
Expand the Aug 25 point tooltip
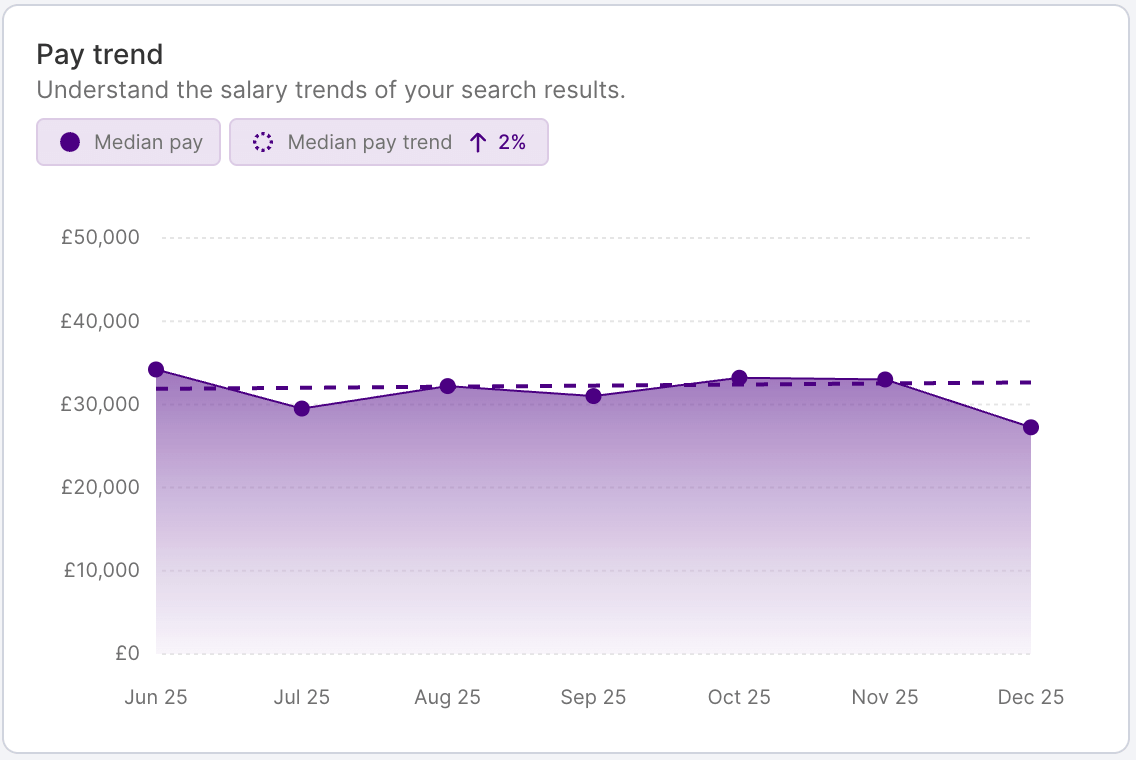447,385
